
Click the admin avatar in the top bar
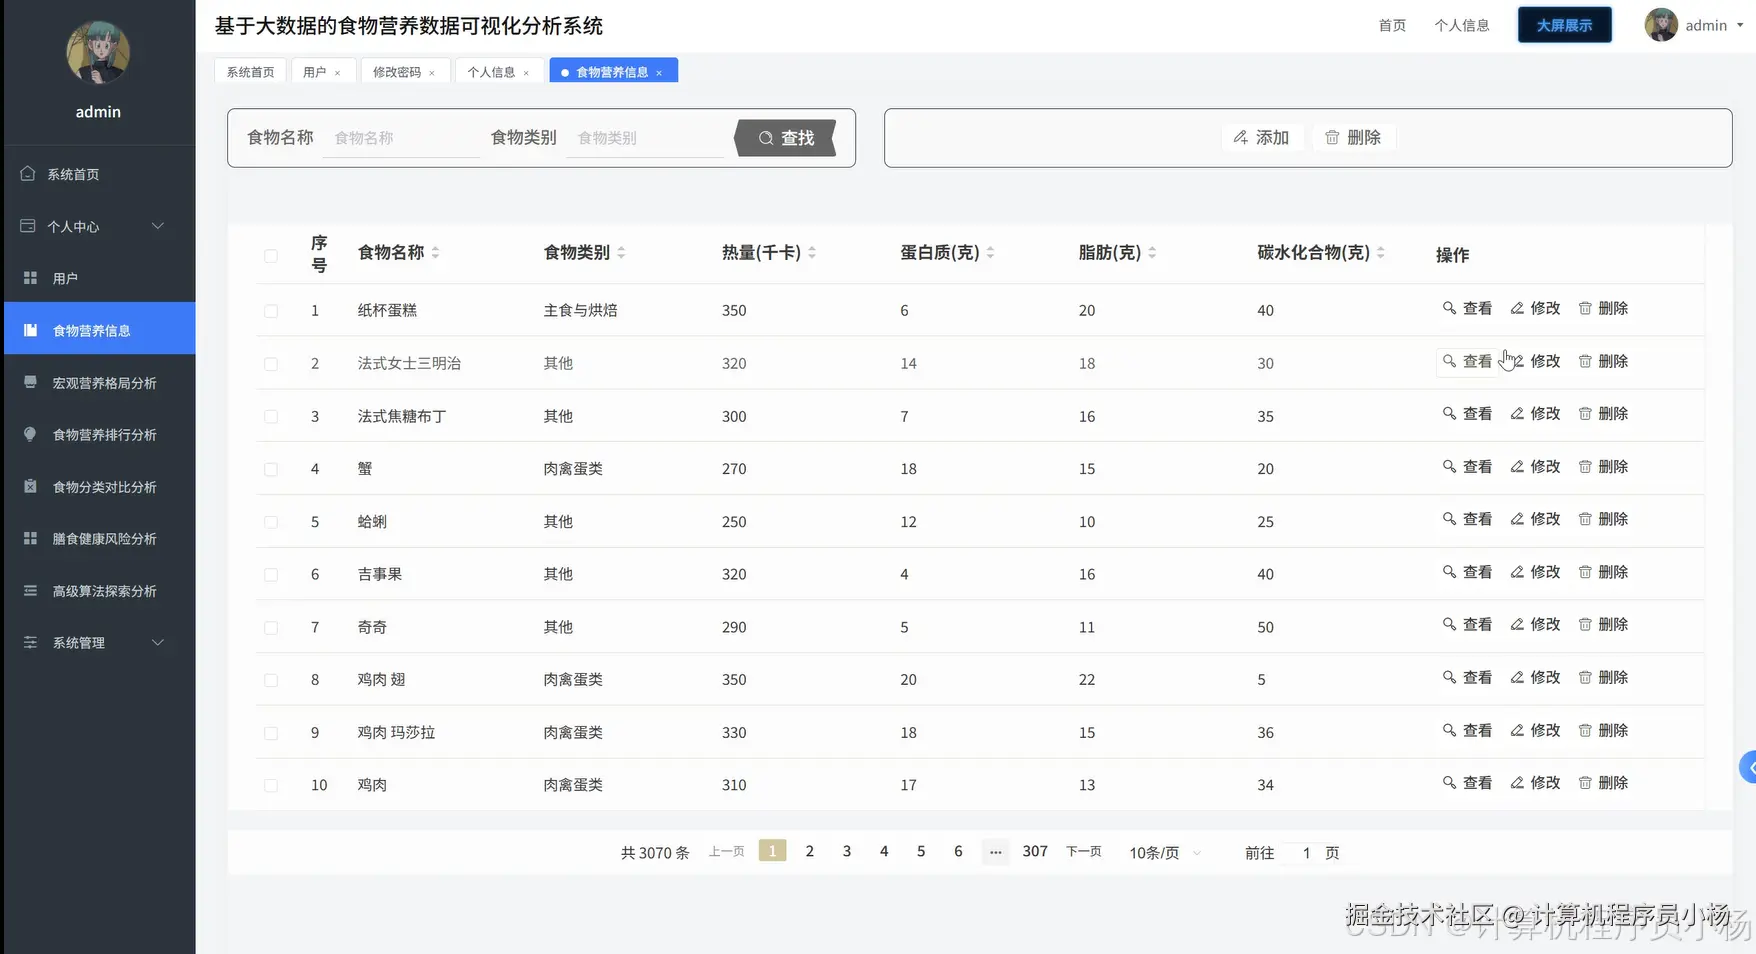point(1661,25)
